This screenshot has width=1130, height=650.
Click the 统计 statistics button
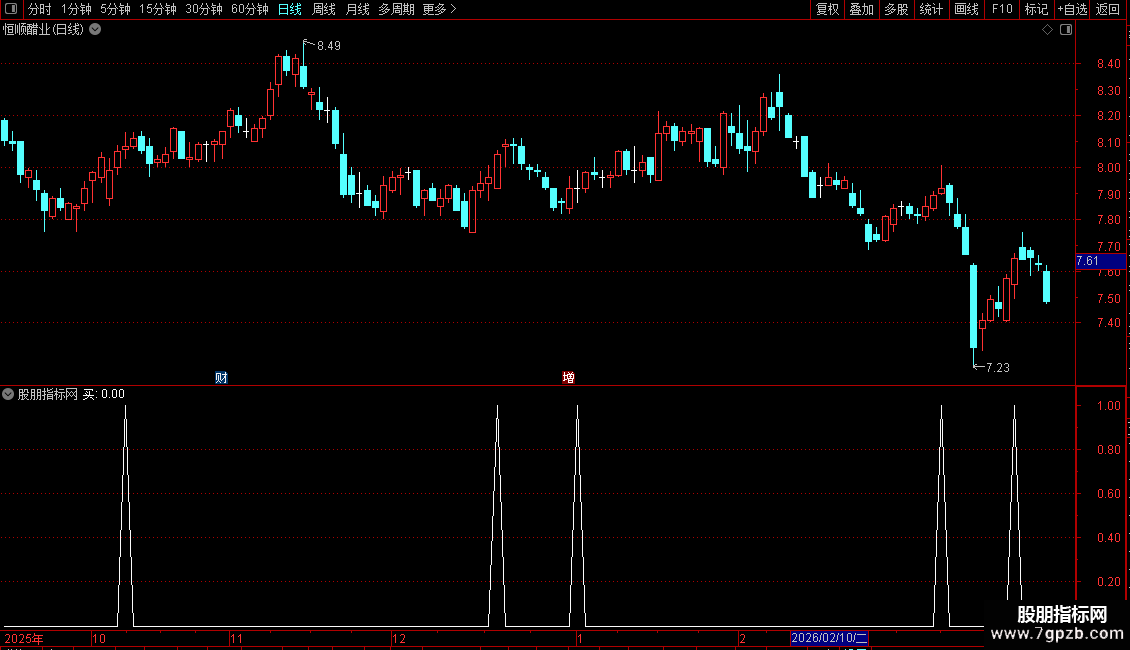[931, 9]
